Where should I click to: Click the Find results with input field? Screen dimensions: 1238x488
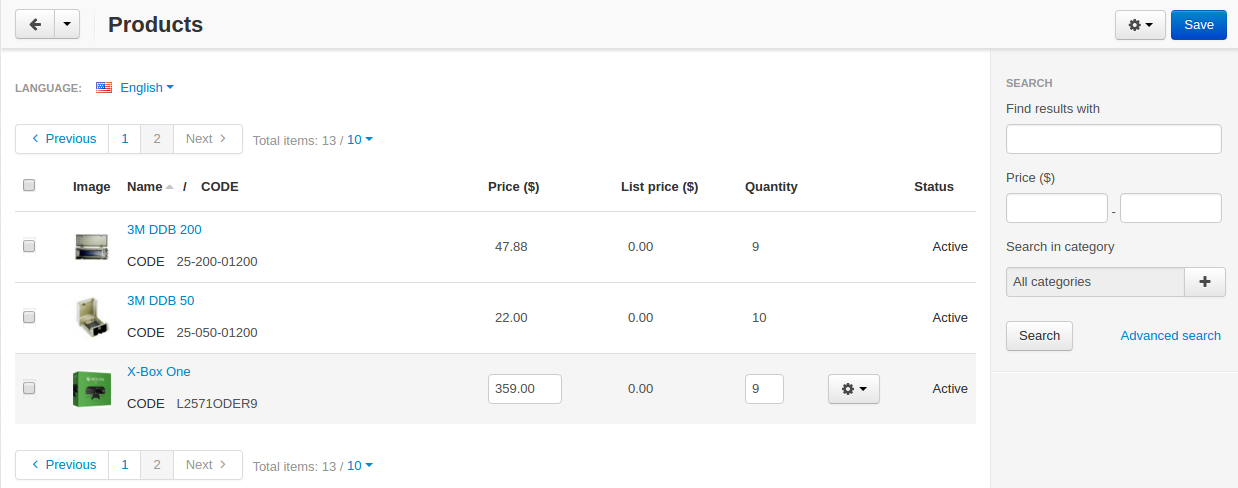(x=1114, y=139)
